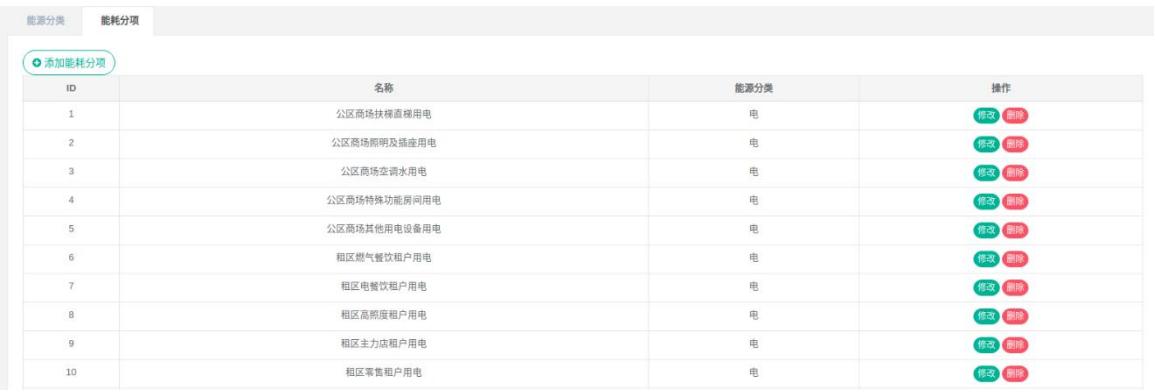Click 修改 for 公区商场扶梯直梯用电

(986, 115)
